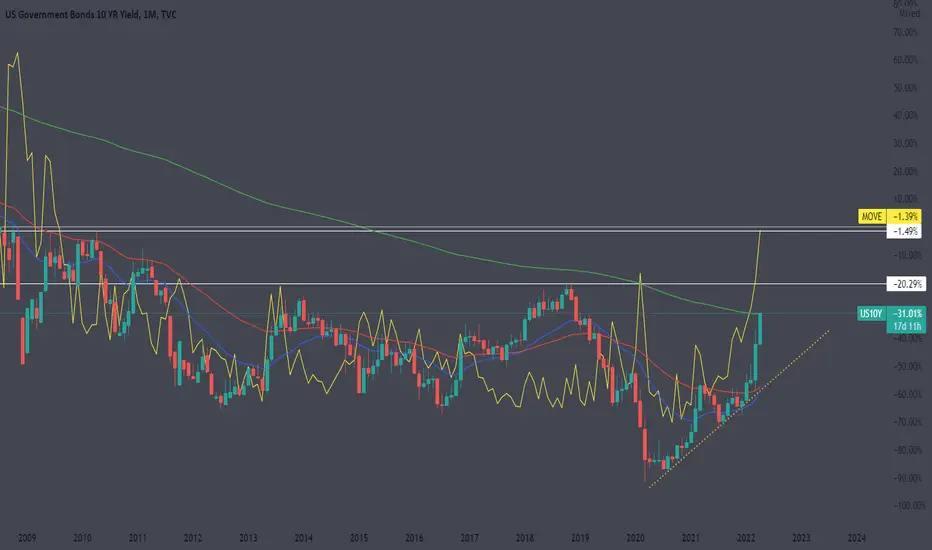Click the 2014 label on time axis
Screen dimensions: 932x550
point(303,538)
